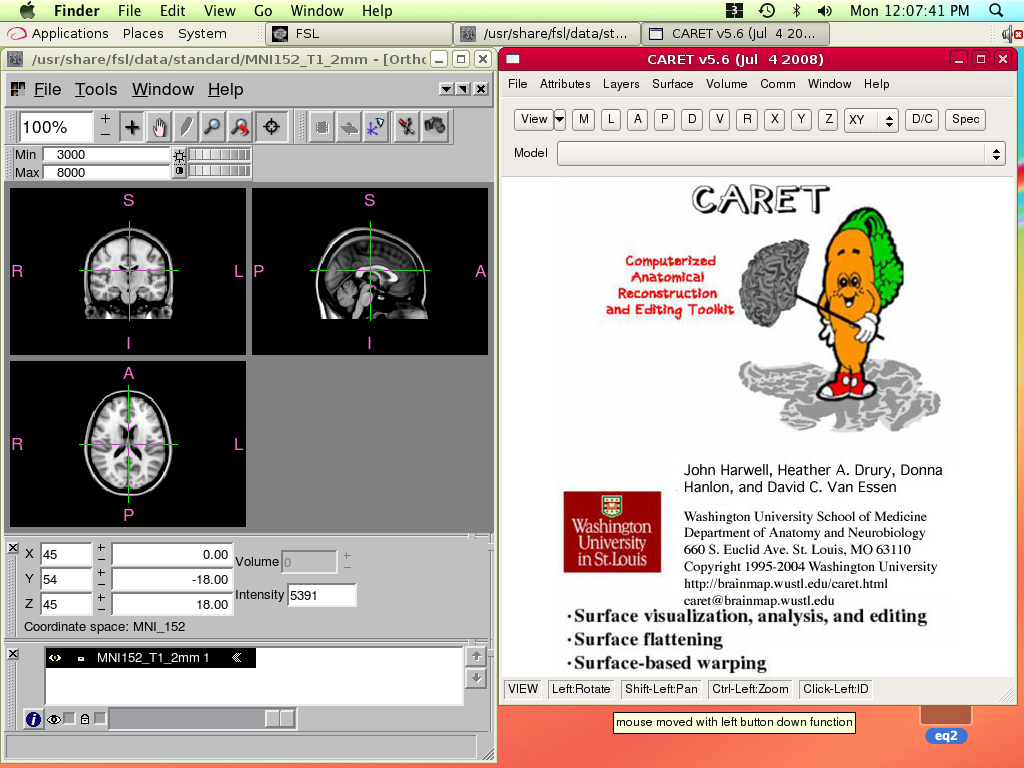Viewport: 1024px width, 768px height.
Task: Open the Attributes menu in CARET
Action: coord(565,84)
